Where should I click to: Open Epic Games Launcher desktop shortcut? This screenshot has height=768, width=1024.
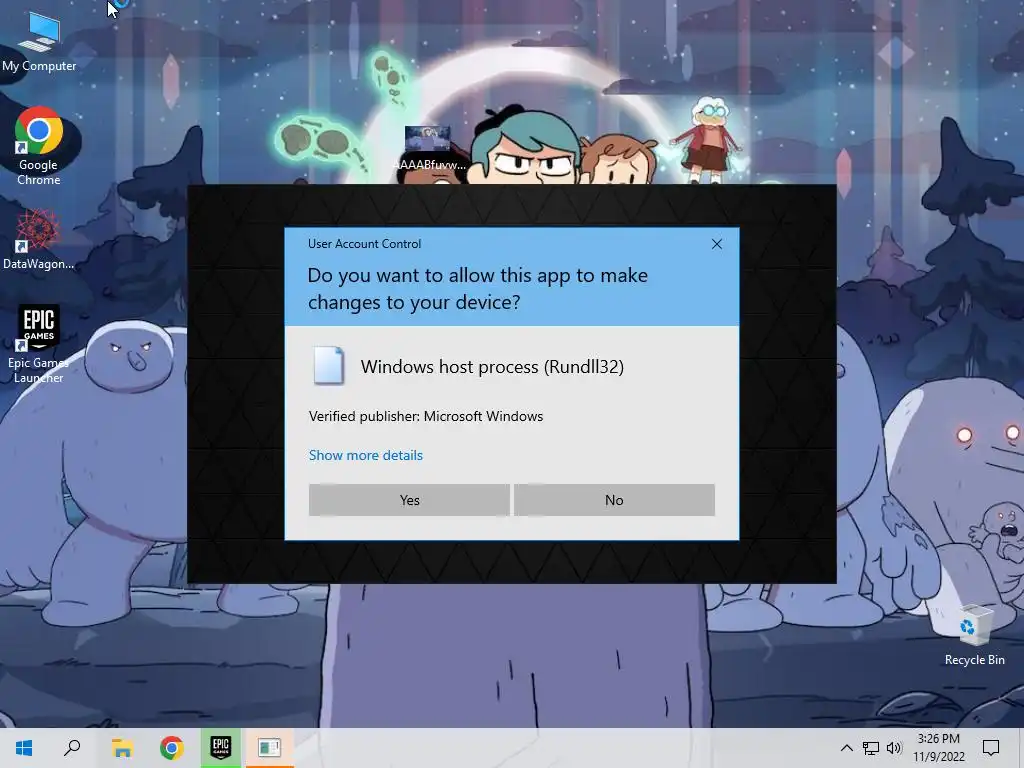click(39, 345)
